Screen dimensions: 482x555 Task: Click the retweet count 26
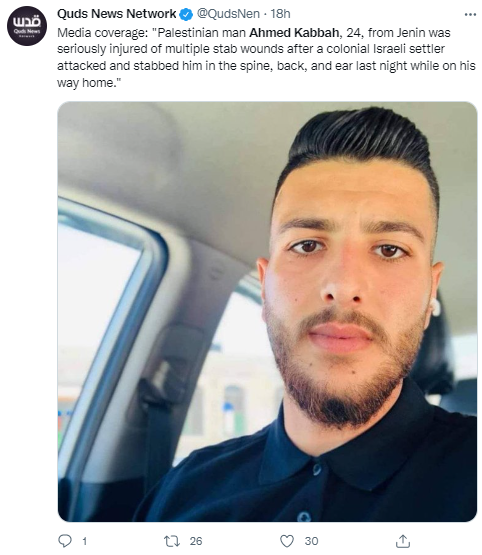pyautogui.click(x=196, y=541)
